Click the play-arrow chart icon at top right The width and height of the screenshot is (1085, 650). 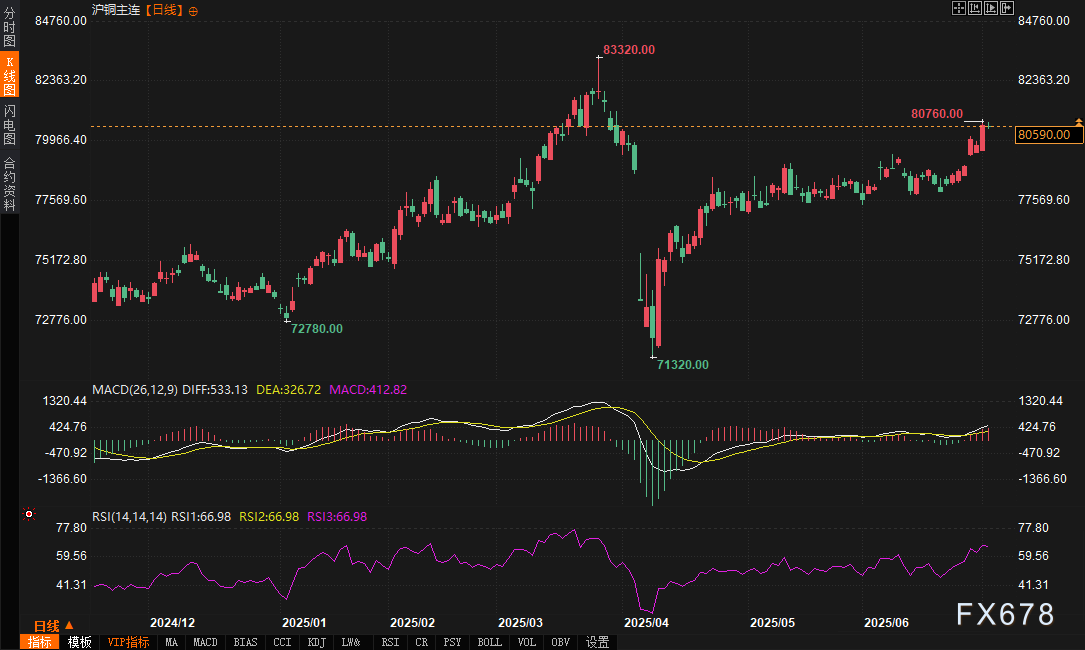click(x=991, y=8)
